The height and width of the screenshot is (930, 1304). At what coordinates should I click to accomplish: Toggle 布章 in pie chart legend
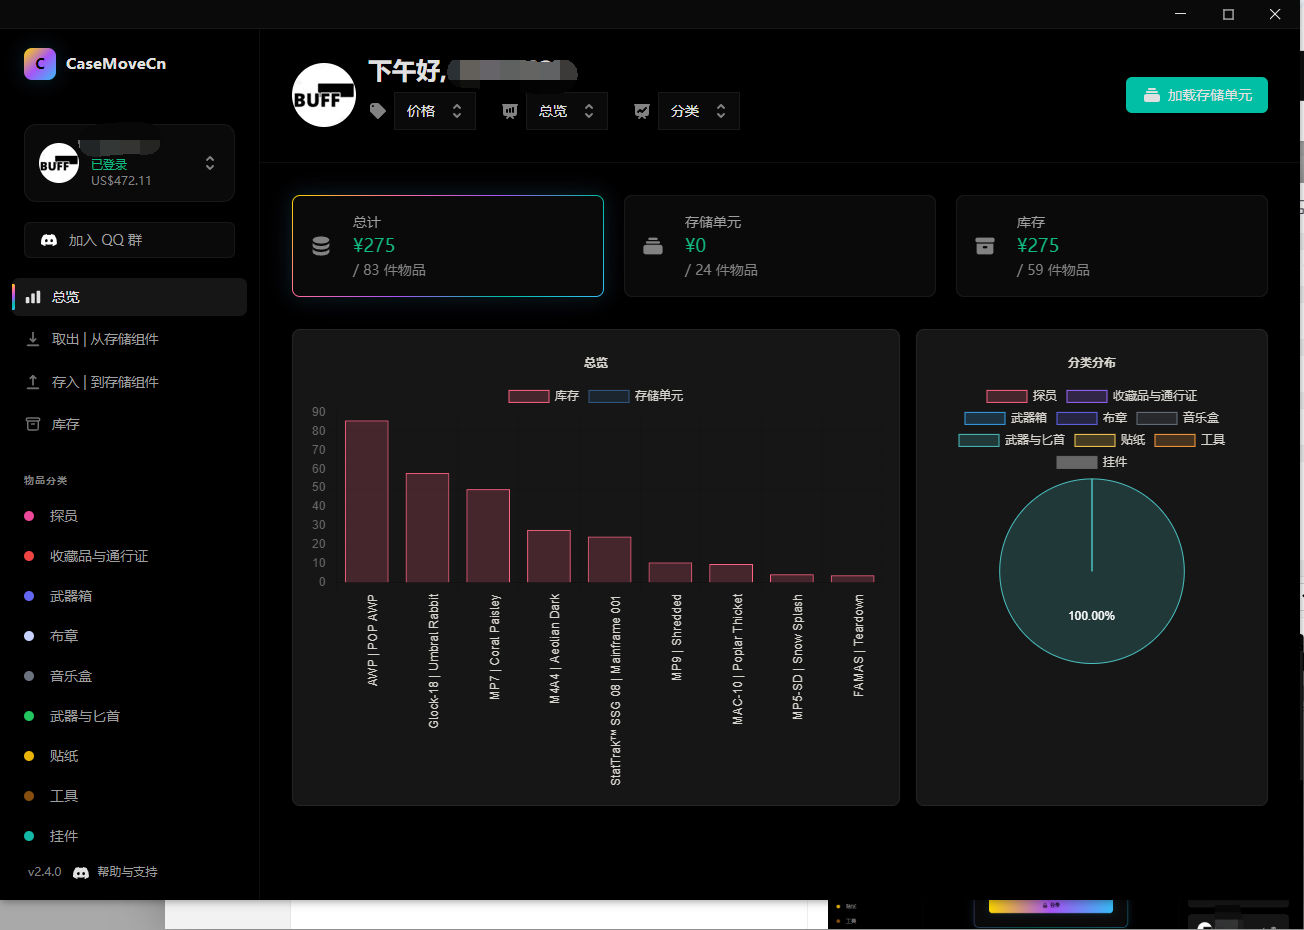[1092, 418]
